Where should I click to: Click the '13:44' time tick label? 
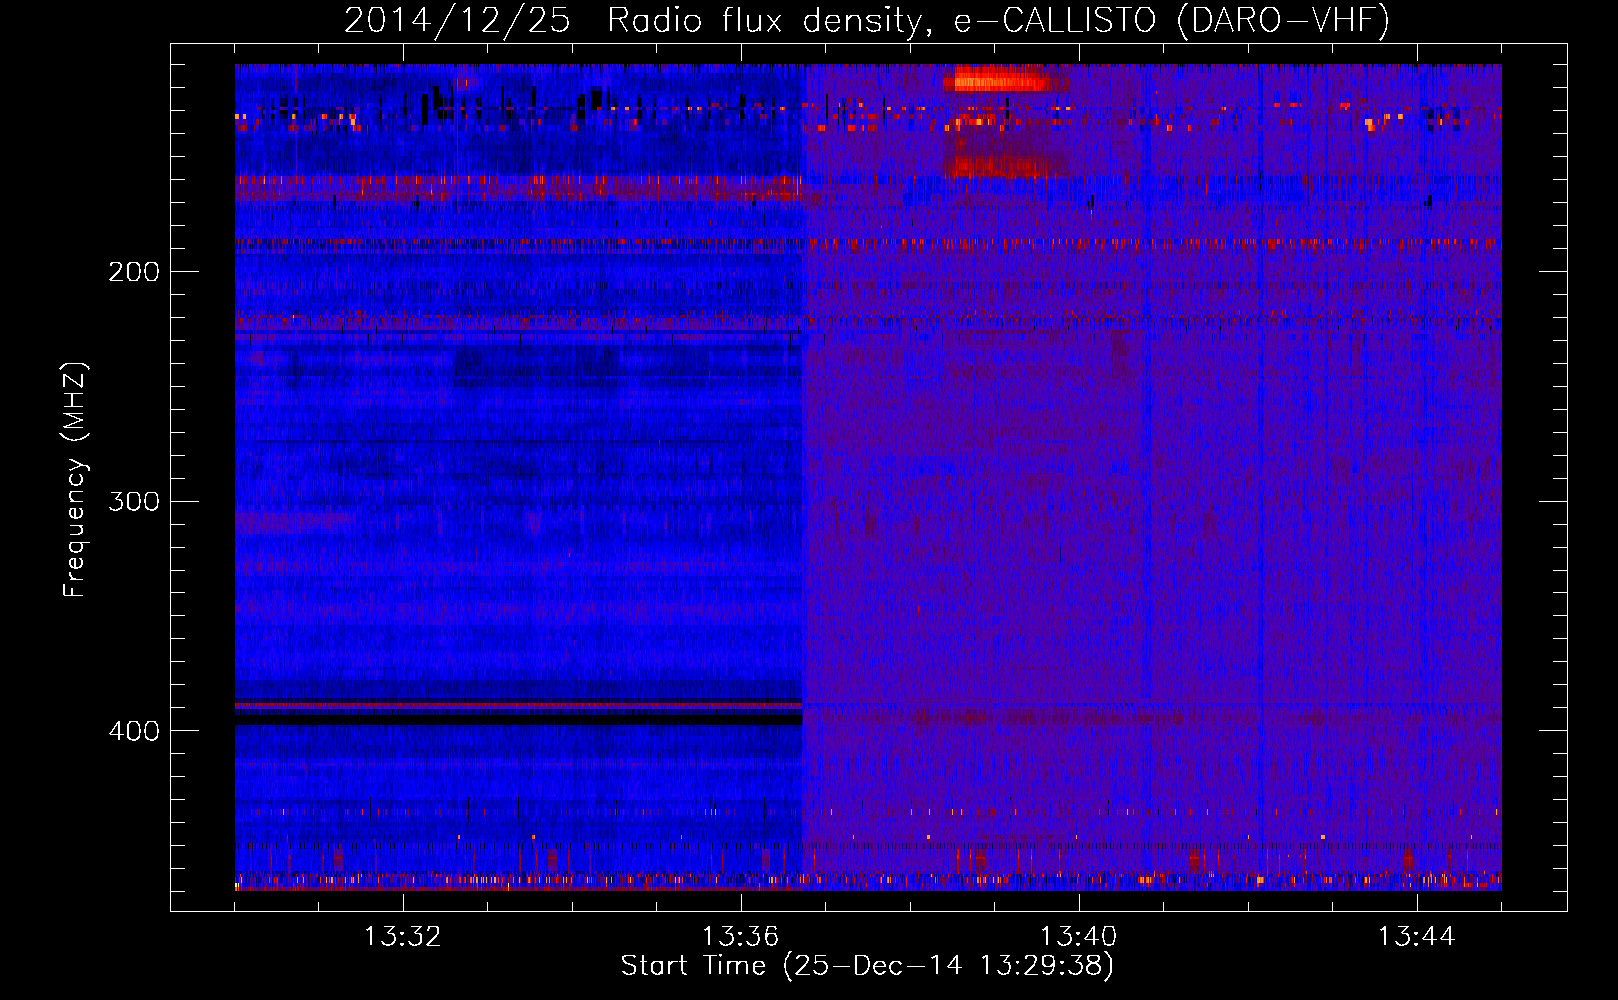pos(1417,937)
